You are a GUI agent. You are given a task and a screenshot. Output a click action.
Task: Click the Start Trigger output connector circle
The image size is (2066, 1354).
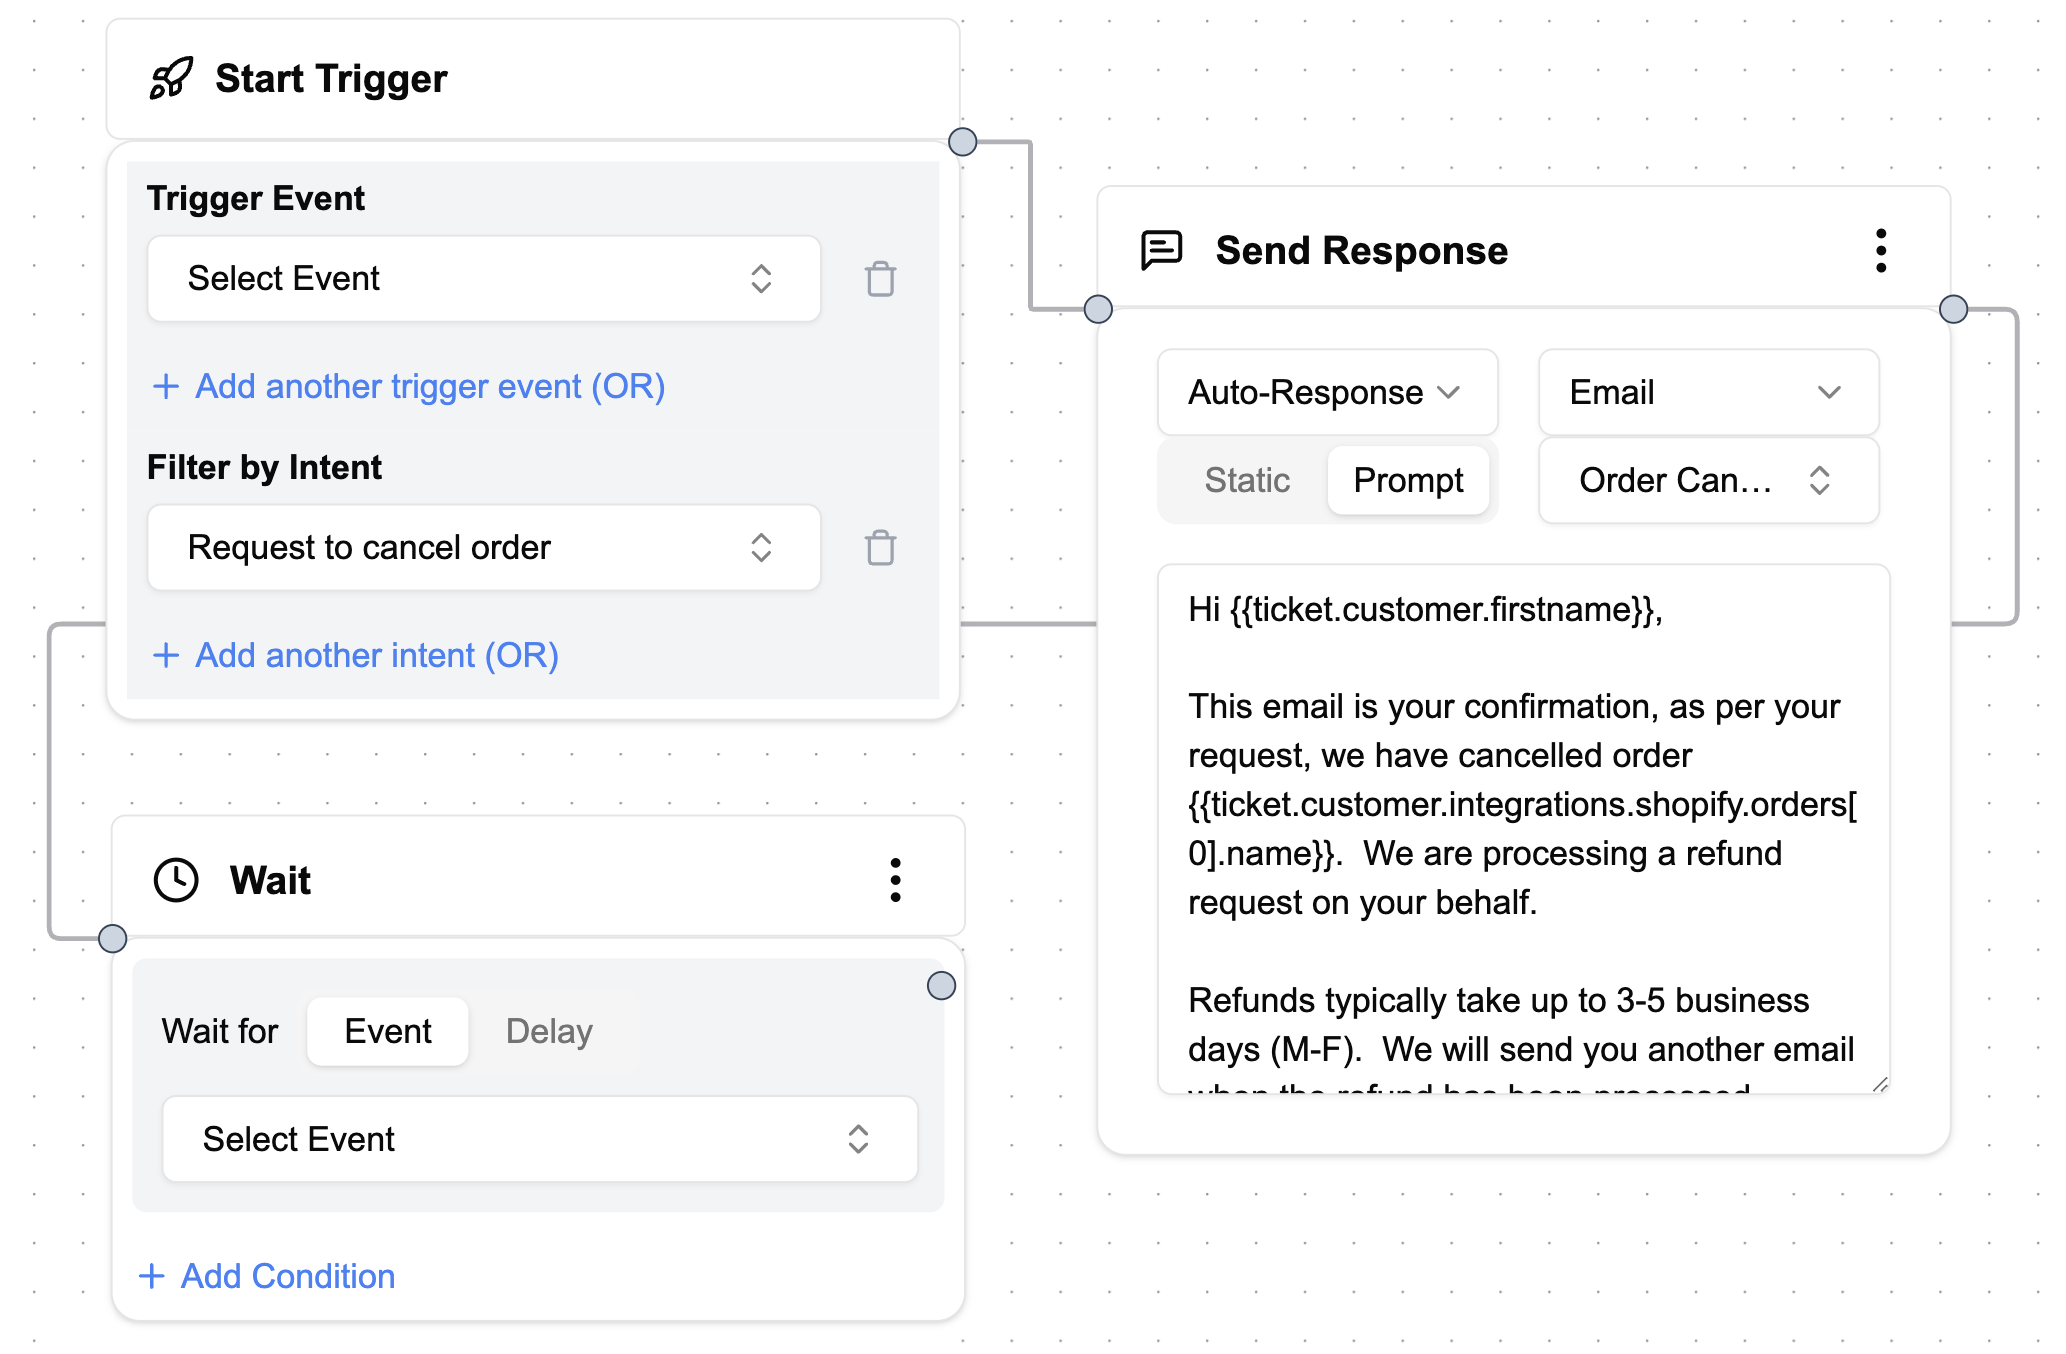pos(962,141)
